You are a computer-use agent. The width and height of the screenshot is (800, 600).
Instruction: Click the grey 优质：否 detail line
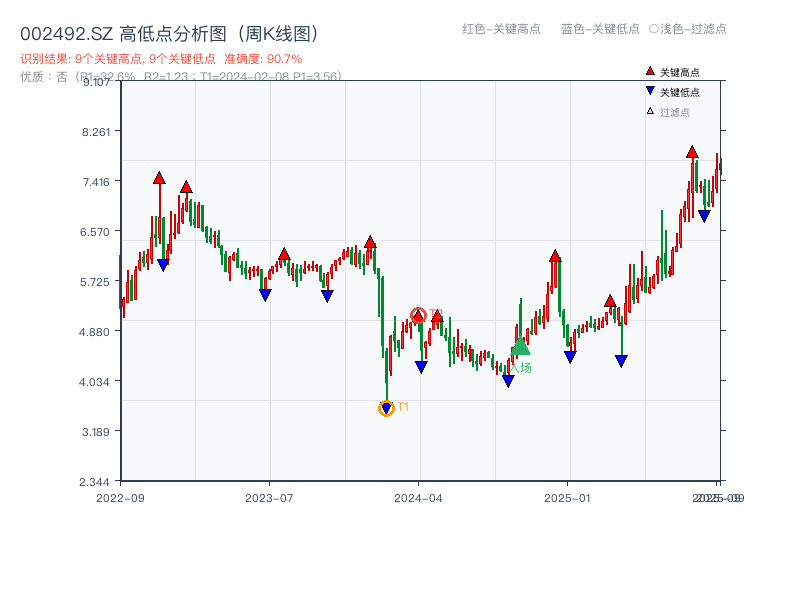[181, 77]
